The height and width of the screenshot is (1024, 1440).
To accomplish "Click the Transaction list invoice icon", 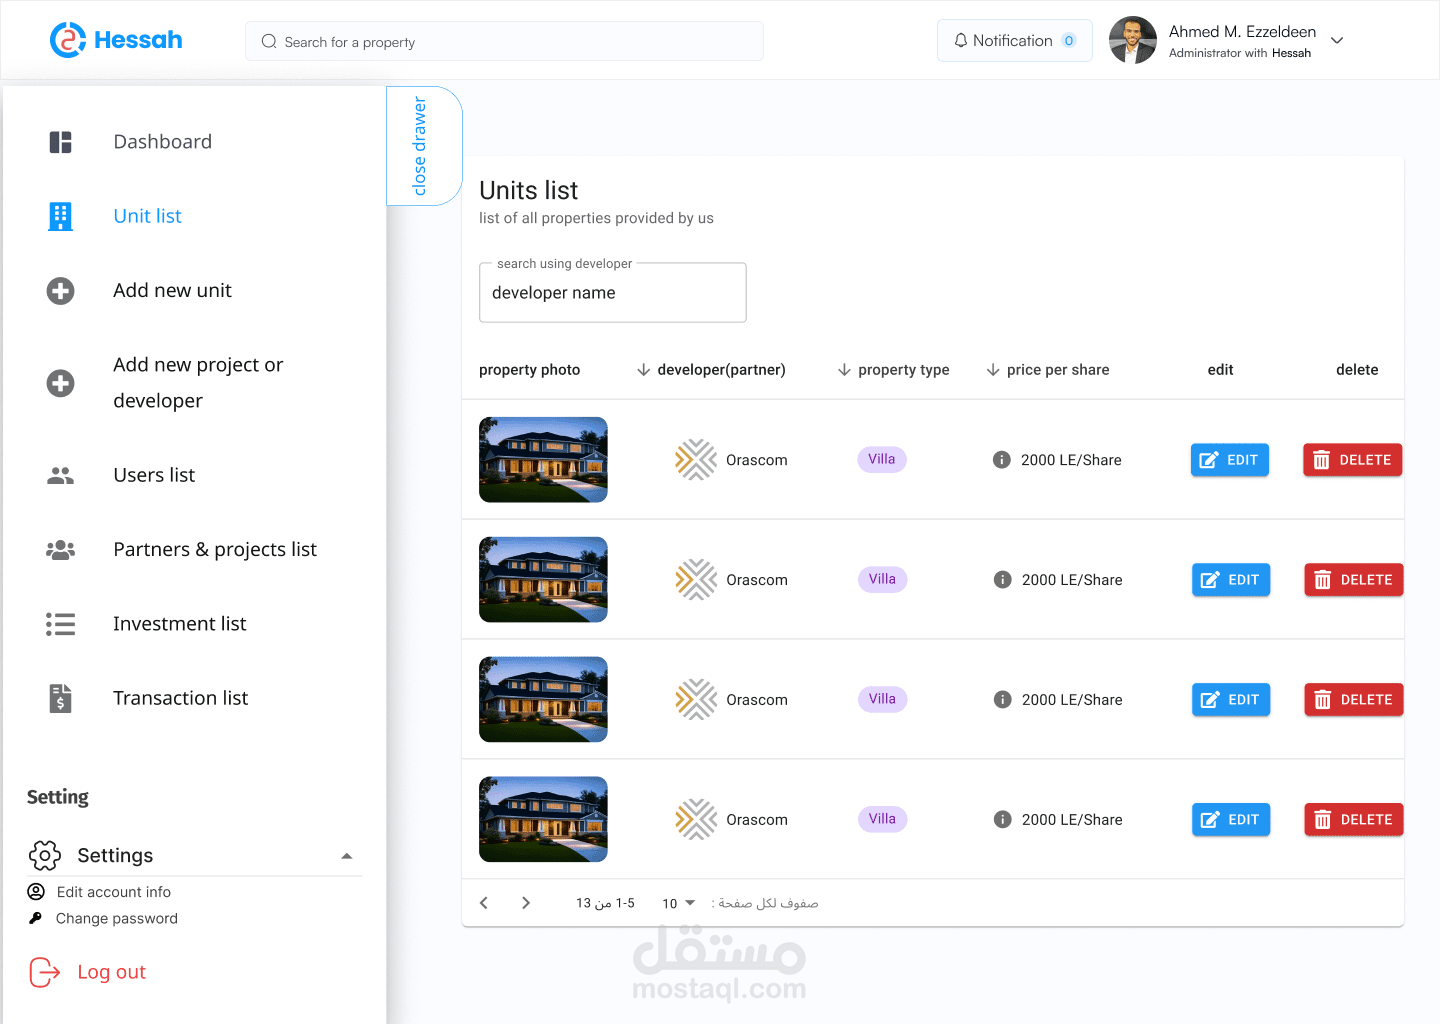I will pyautogui.click(x=61, y=698).
